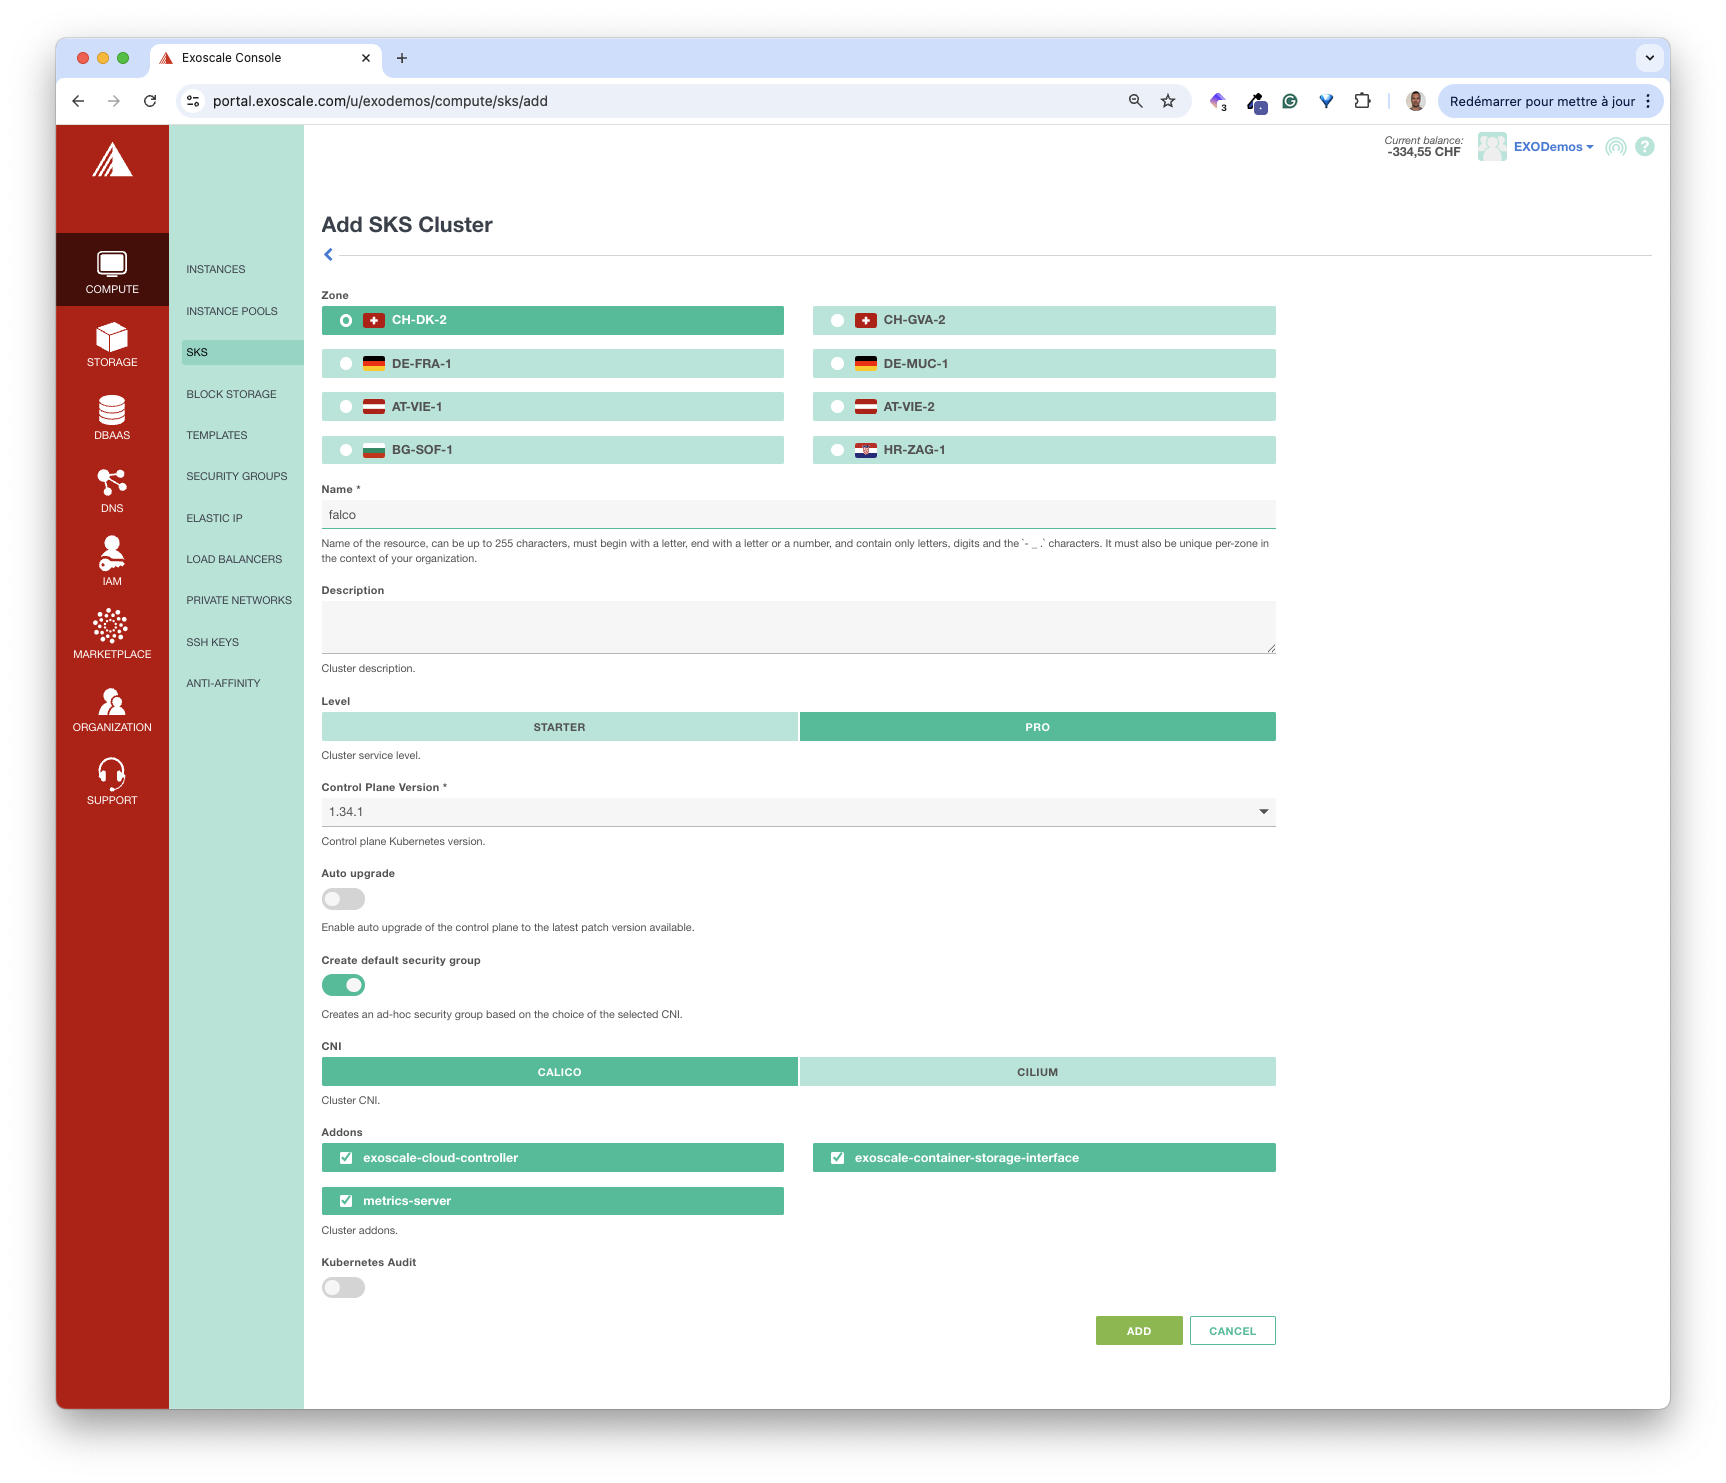Open Security Groups in the sidebar menu
The width and height of the screenshot is (1726, 1483).
pyautogui.click(x=237, y=476)
